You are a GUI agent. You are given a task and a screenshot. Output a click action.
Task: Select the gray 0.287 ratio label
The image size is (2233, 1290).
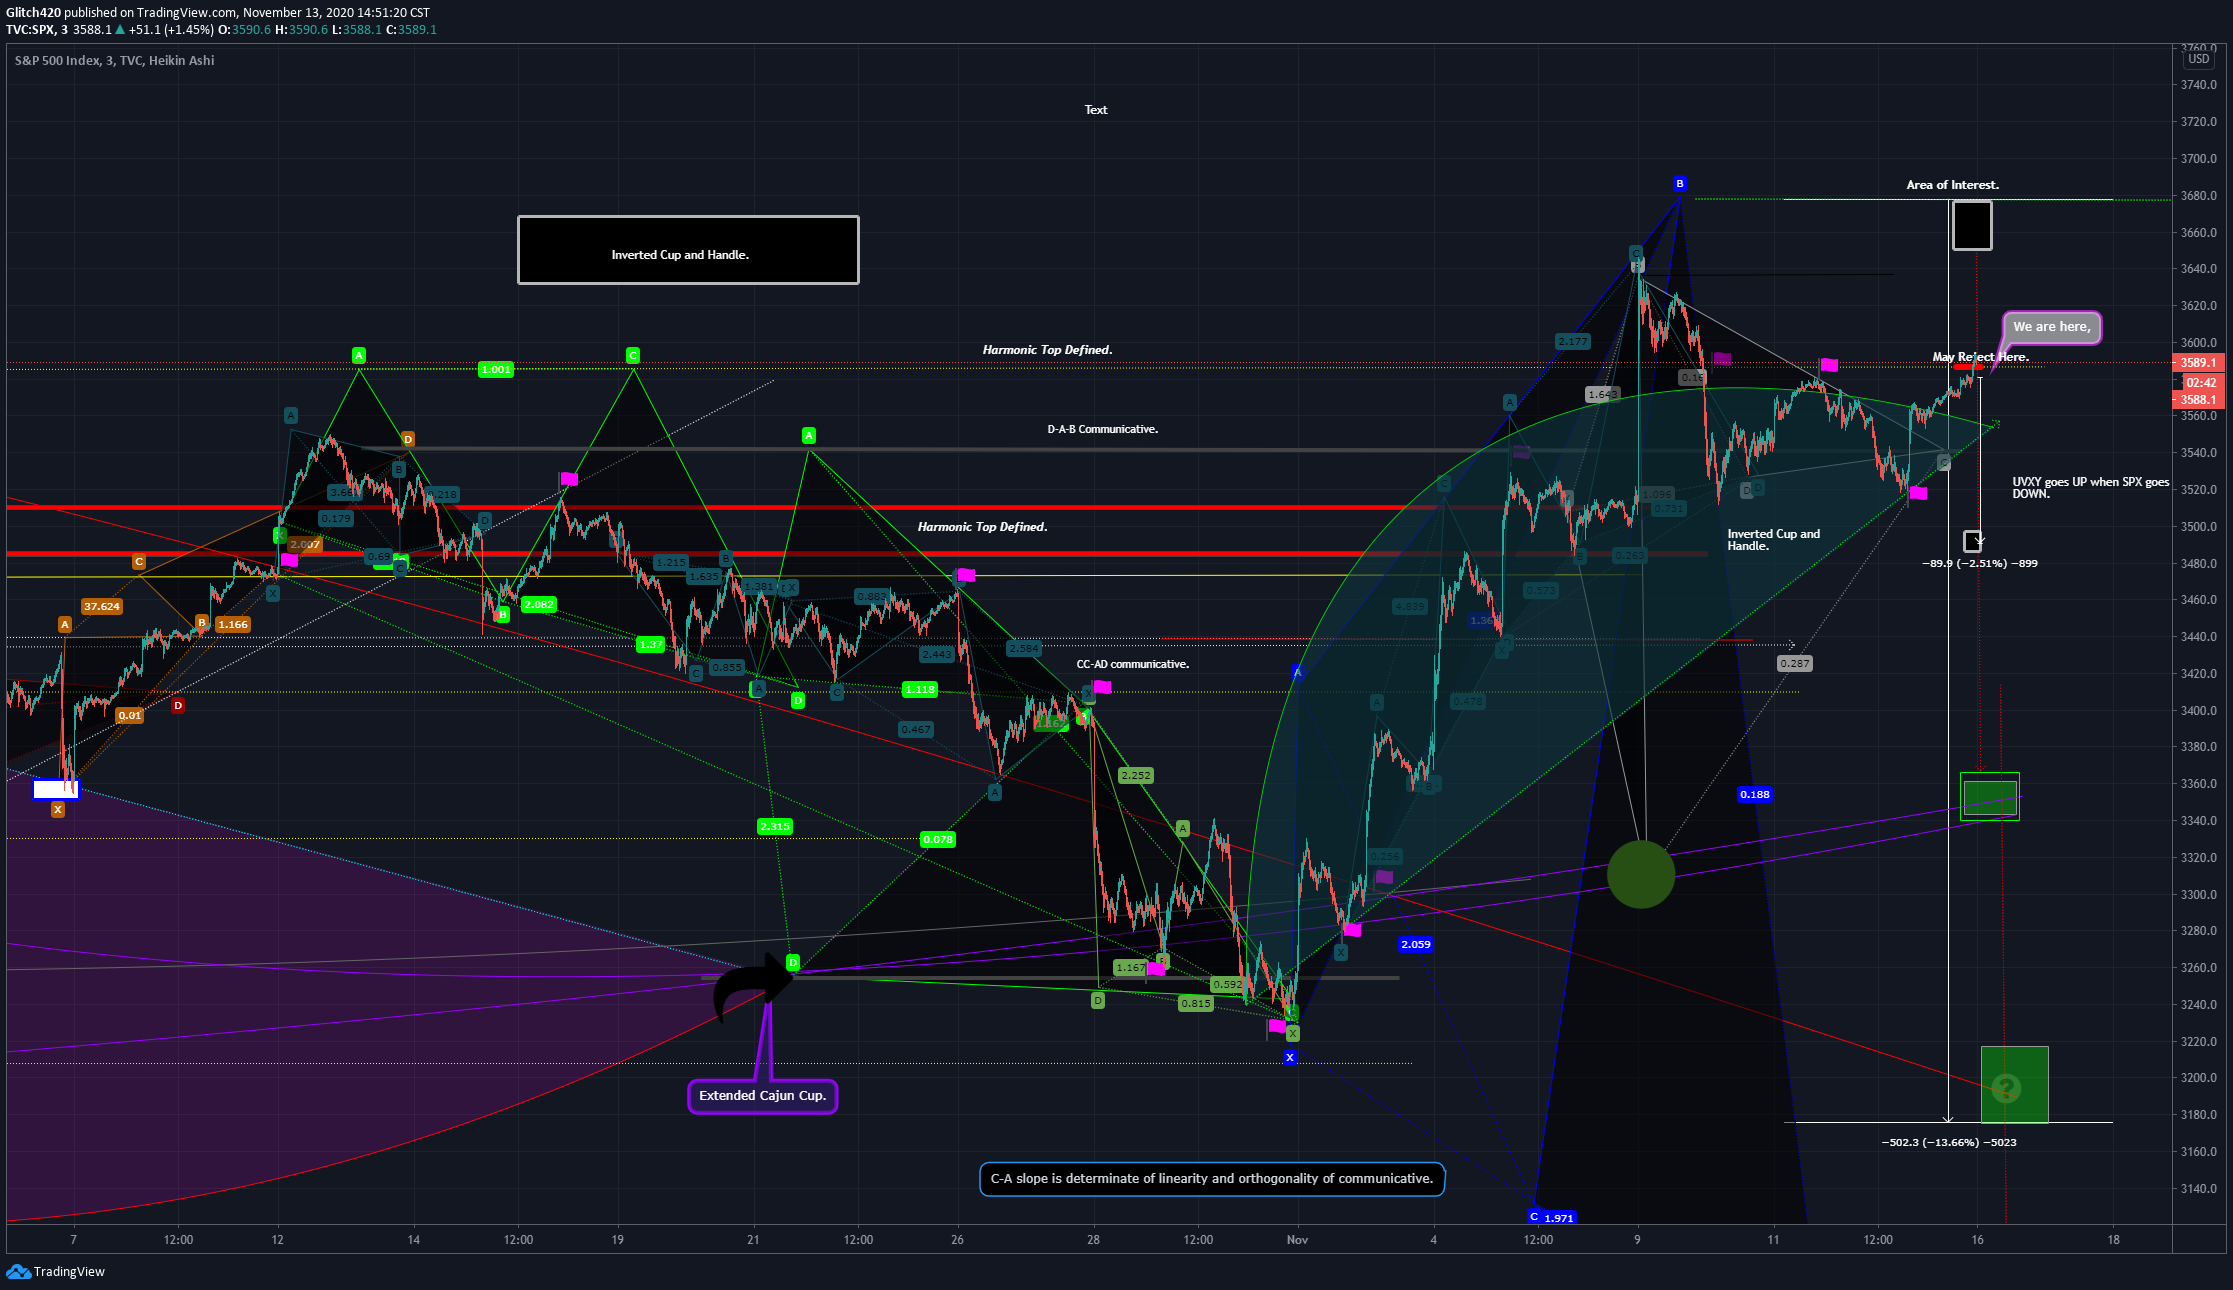pyautogui.click(x=1795, y=663)
